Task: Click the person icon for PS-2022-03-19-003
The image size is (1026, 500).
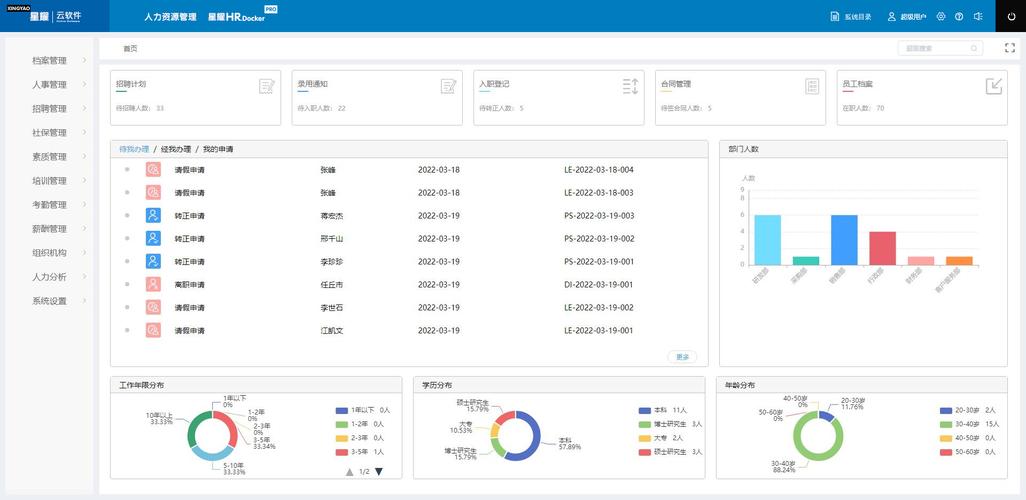Action: (x=153, y=215)
